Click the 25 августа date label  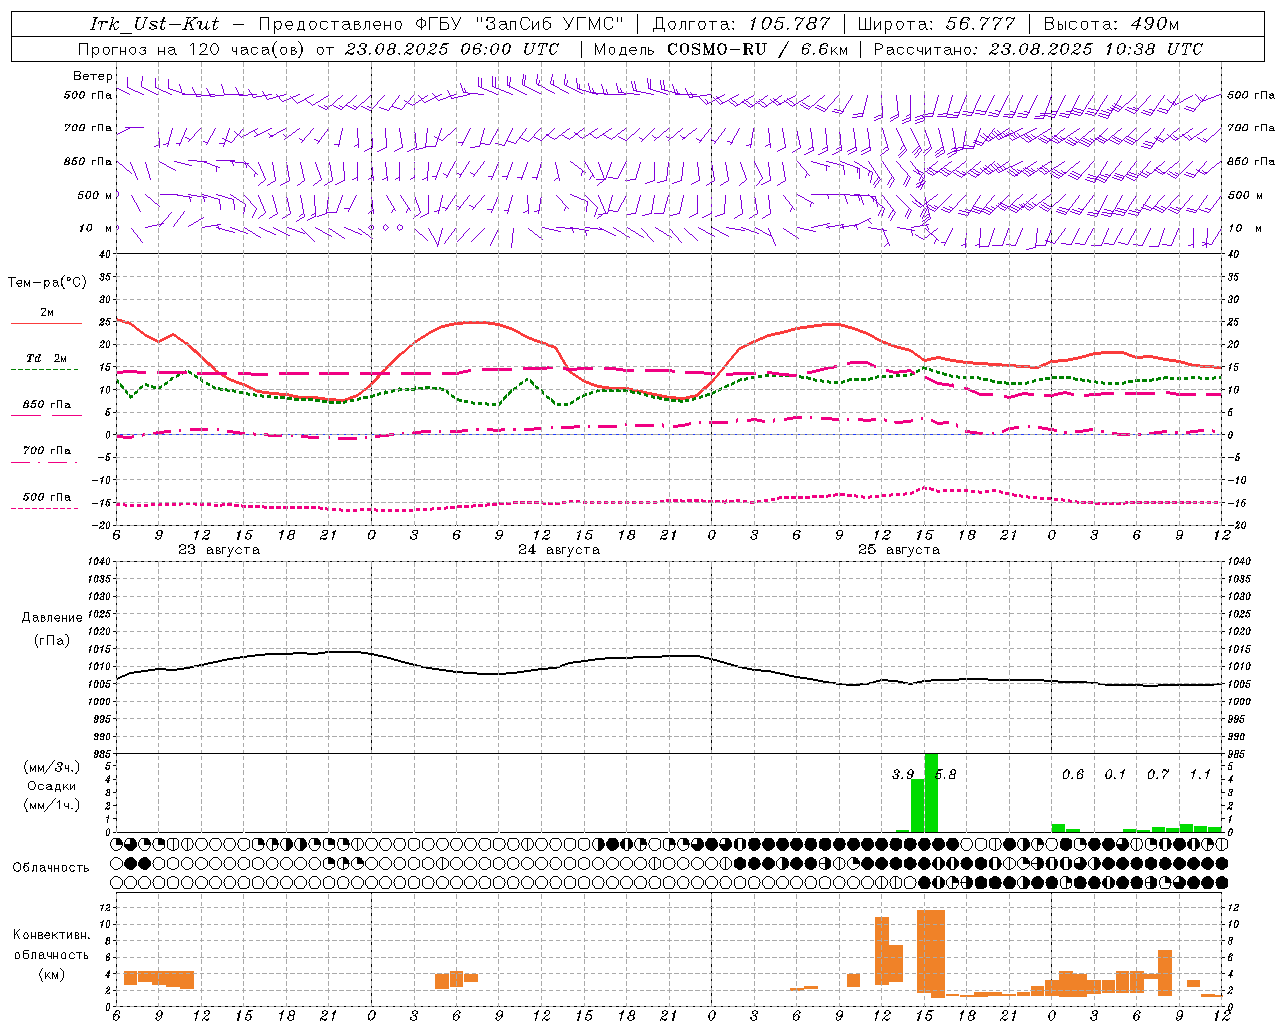click(x=899, y=550)
